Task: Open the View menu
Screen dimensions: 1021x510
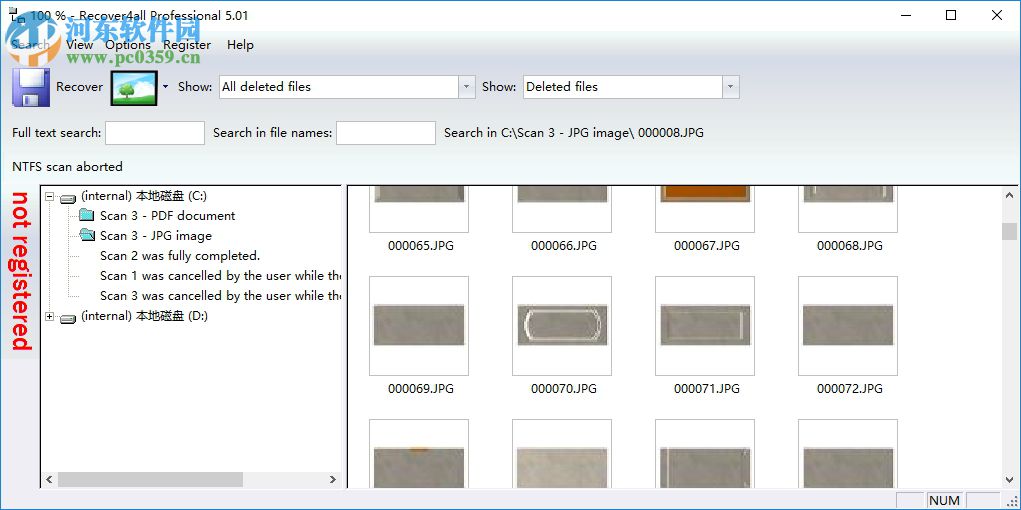Action: (79, 45)
